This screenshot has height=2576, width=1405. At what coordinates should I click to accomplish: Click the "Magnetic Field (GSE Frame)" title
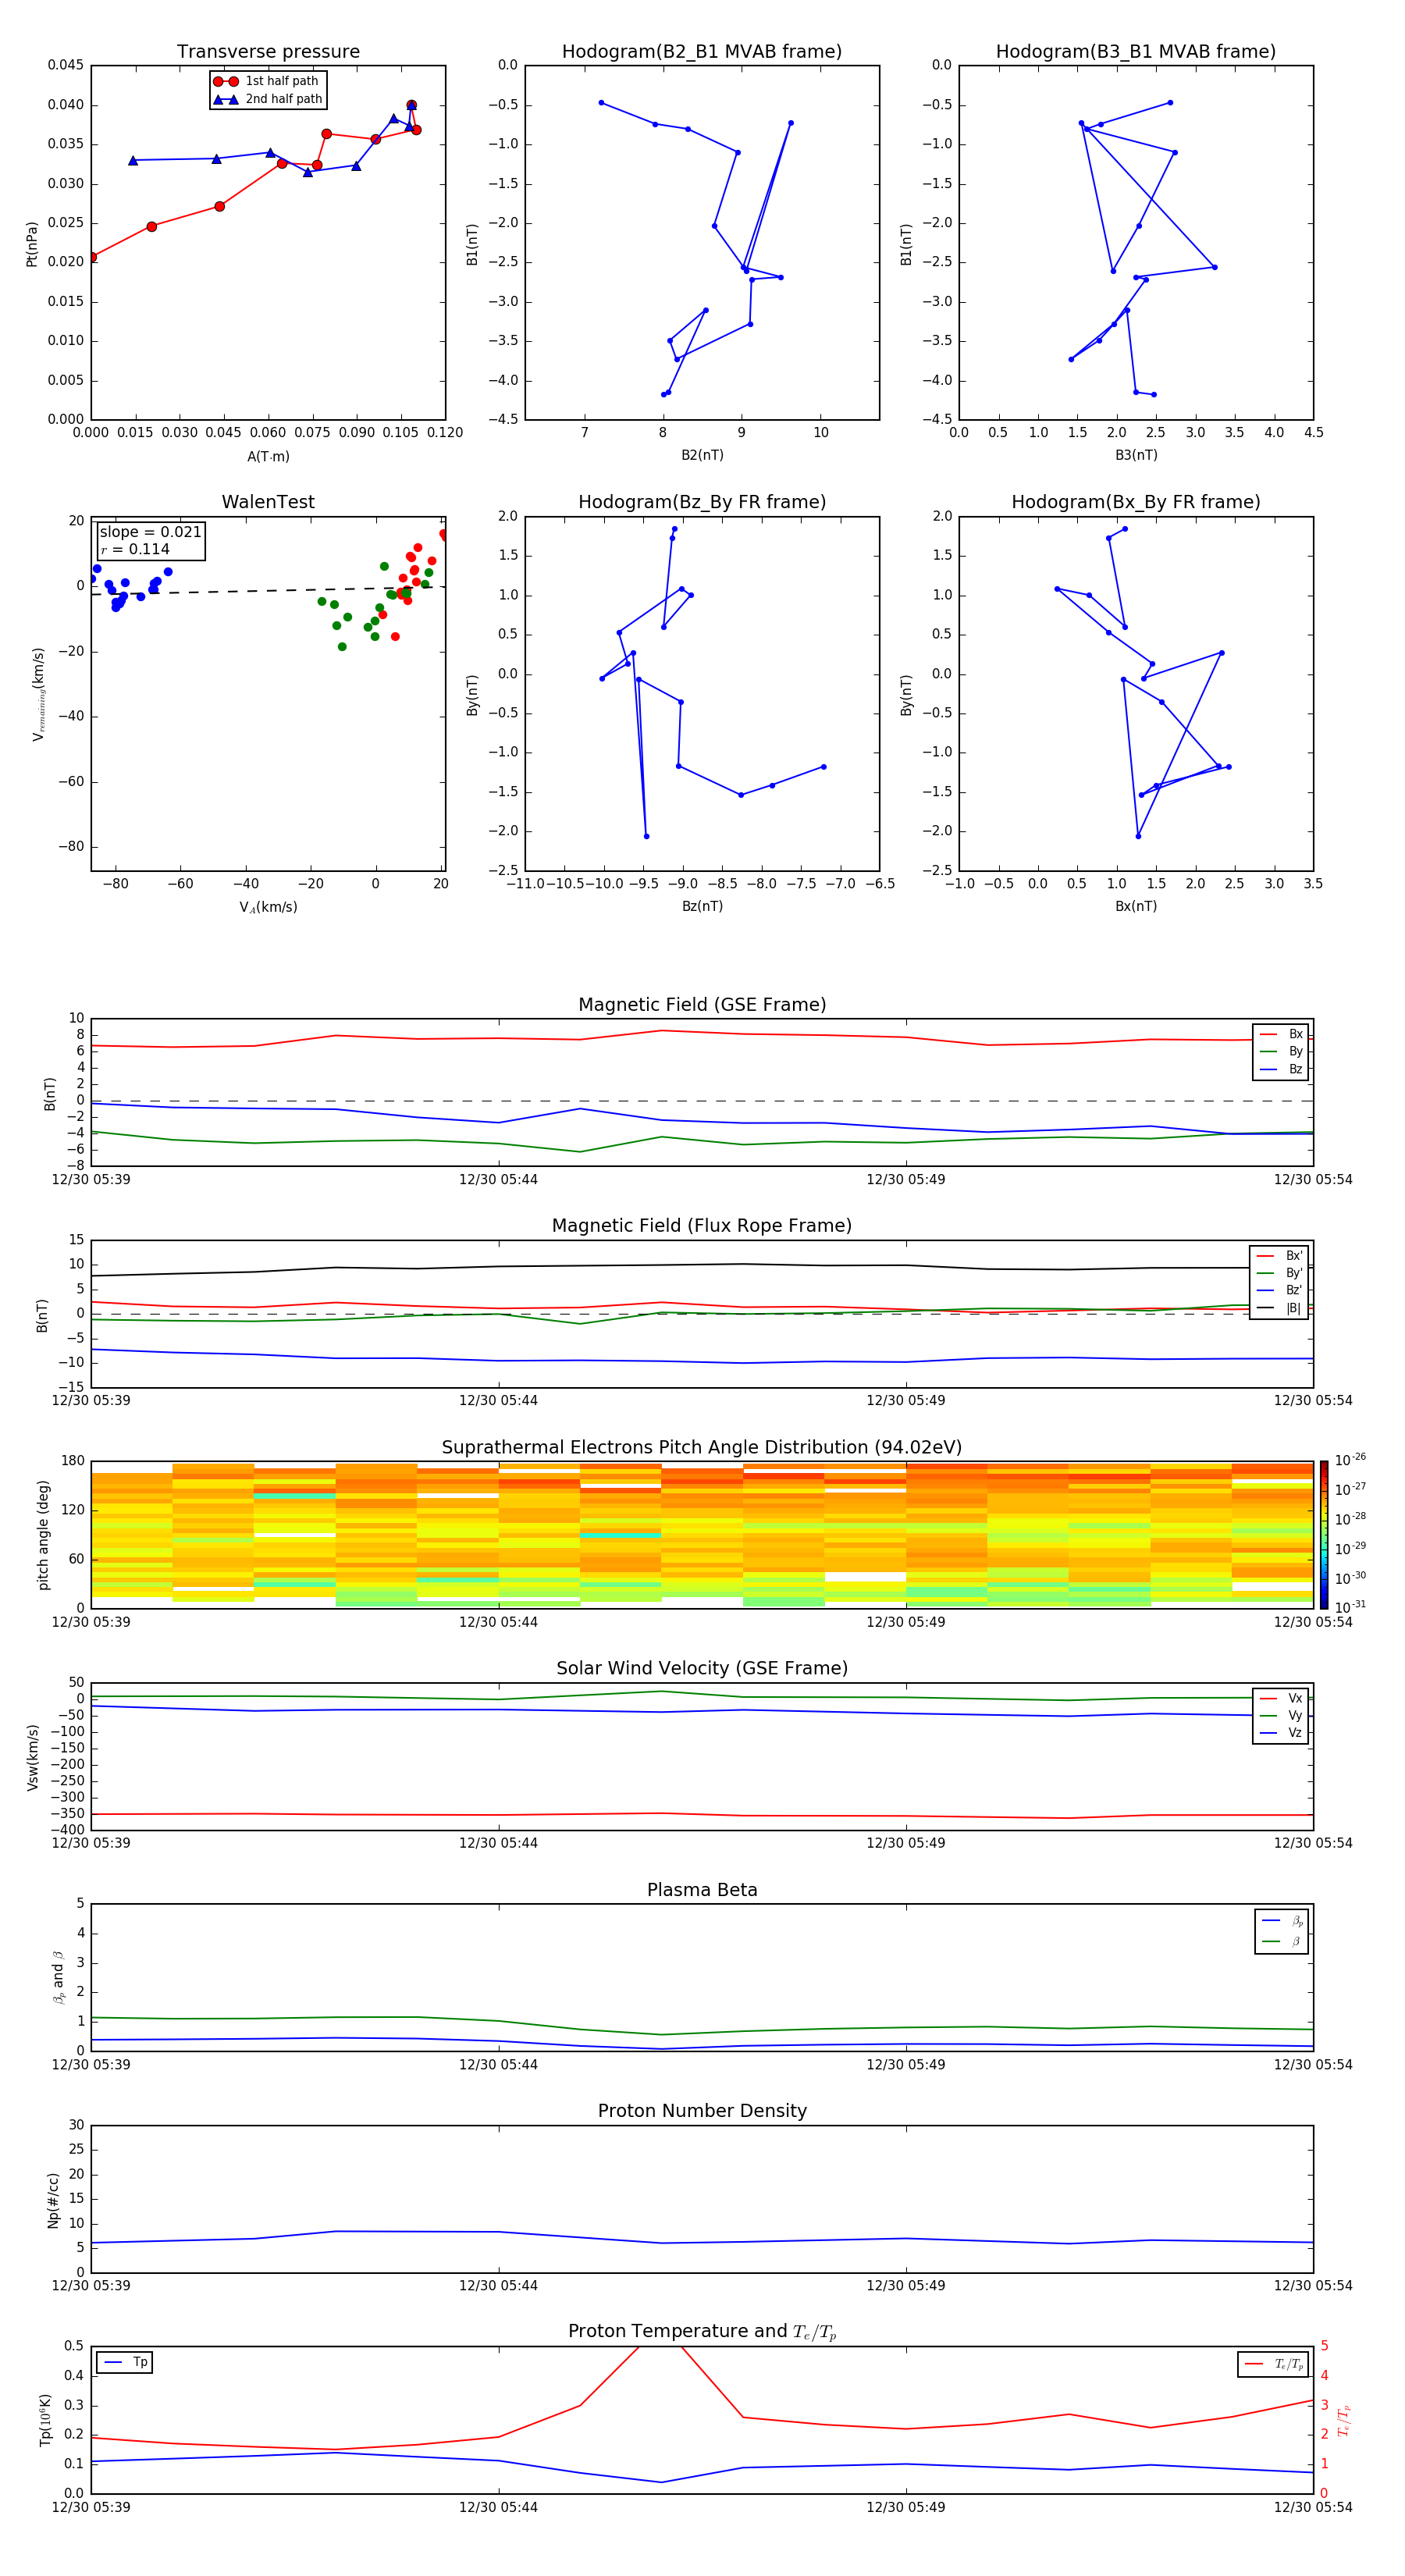[x=702, y=1004]
